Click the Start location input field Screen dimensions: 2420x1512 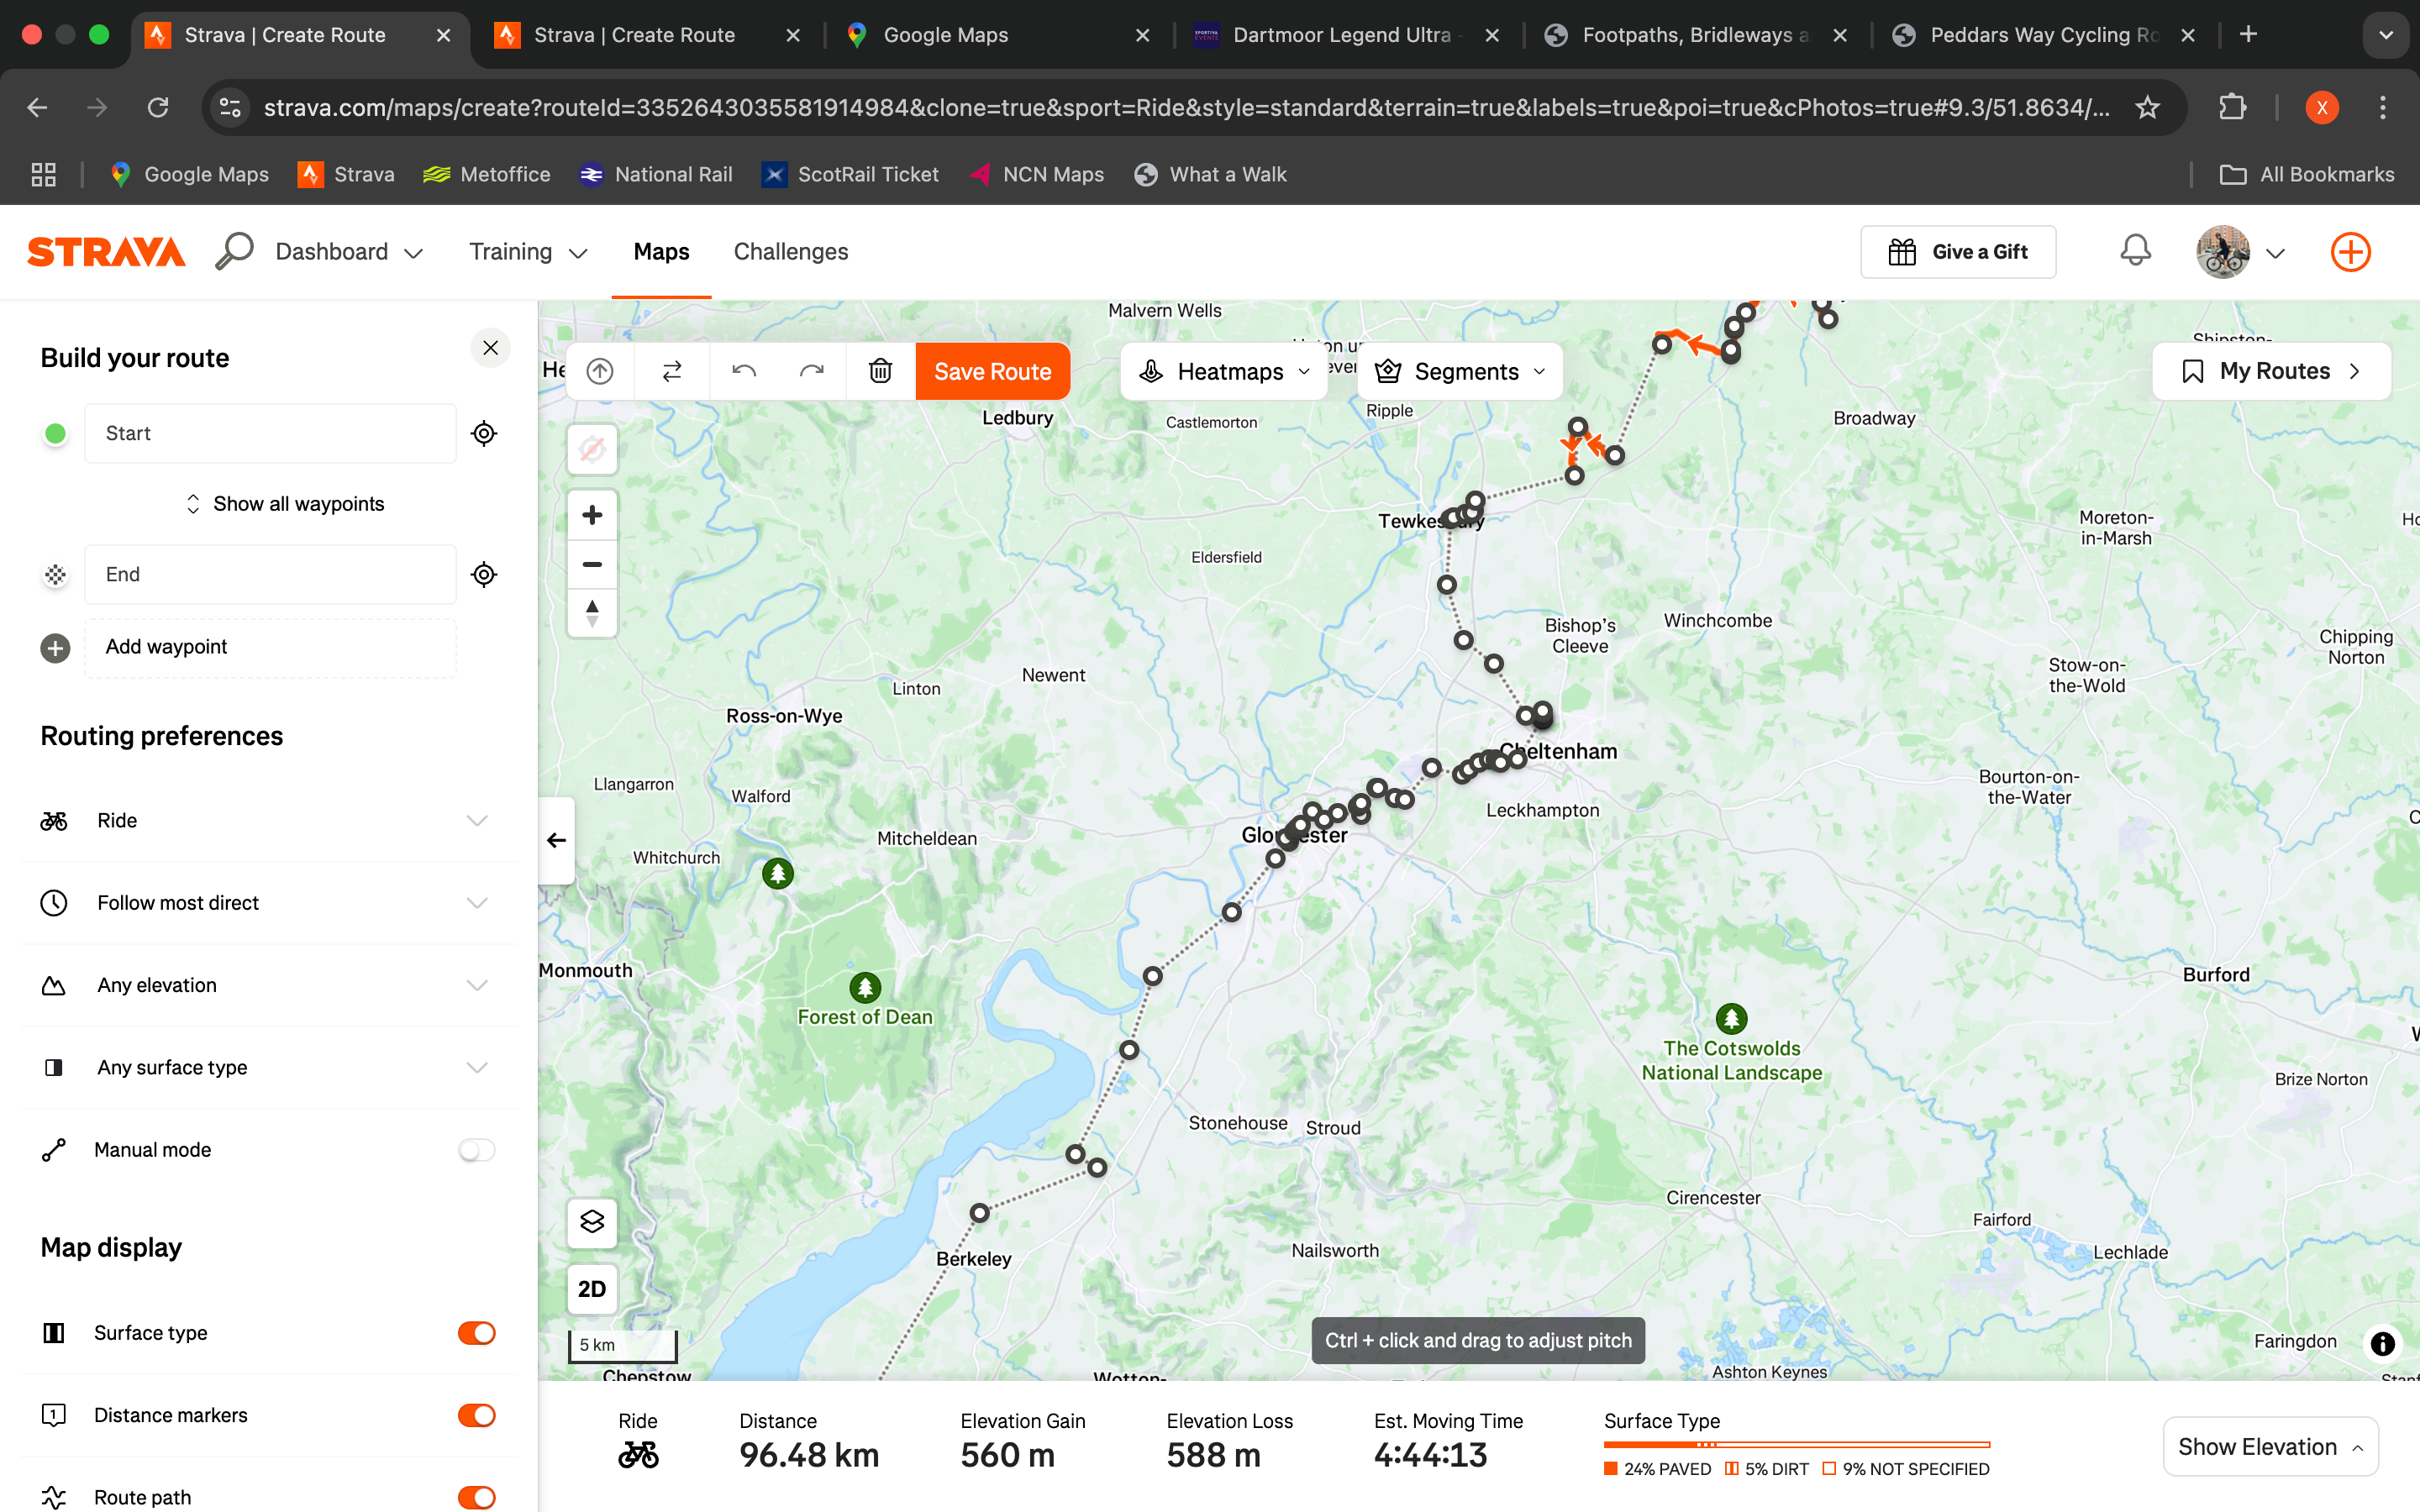point(270,433)
